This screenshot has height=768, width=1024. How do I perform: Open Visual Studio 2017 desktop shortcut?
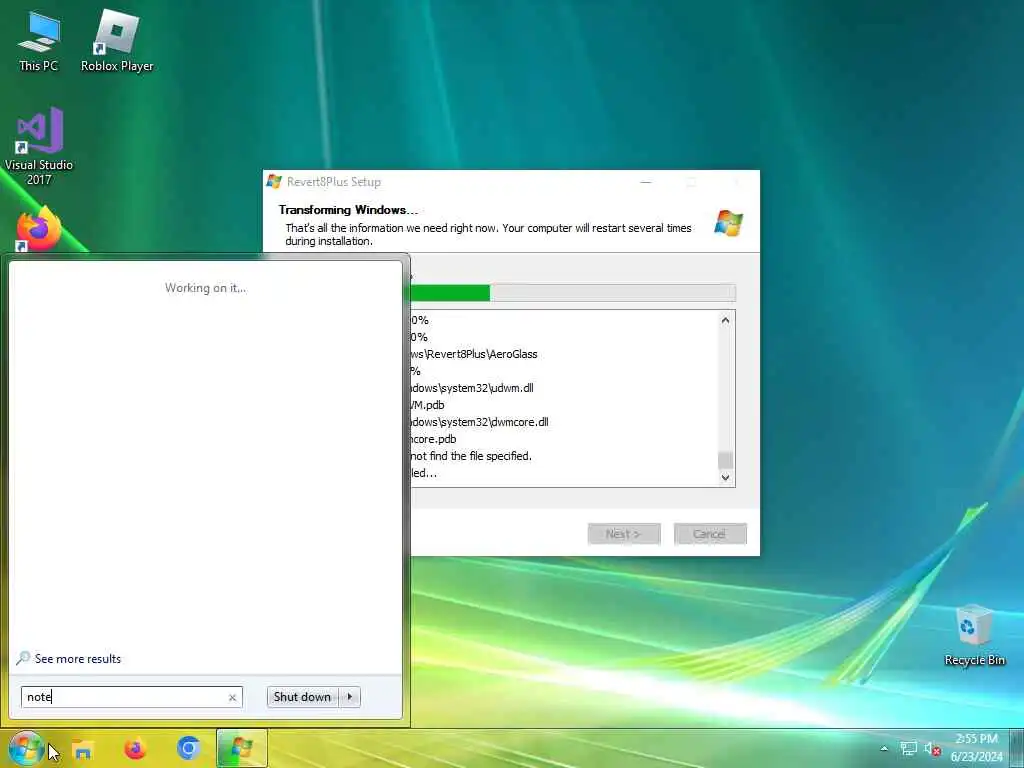coord(39,146)
